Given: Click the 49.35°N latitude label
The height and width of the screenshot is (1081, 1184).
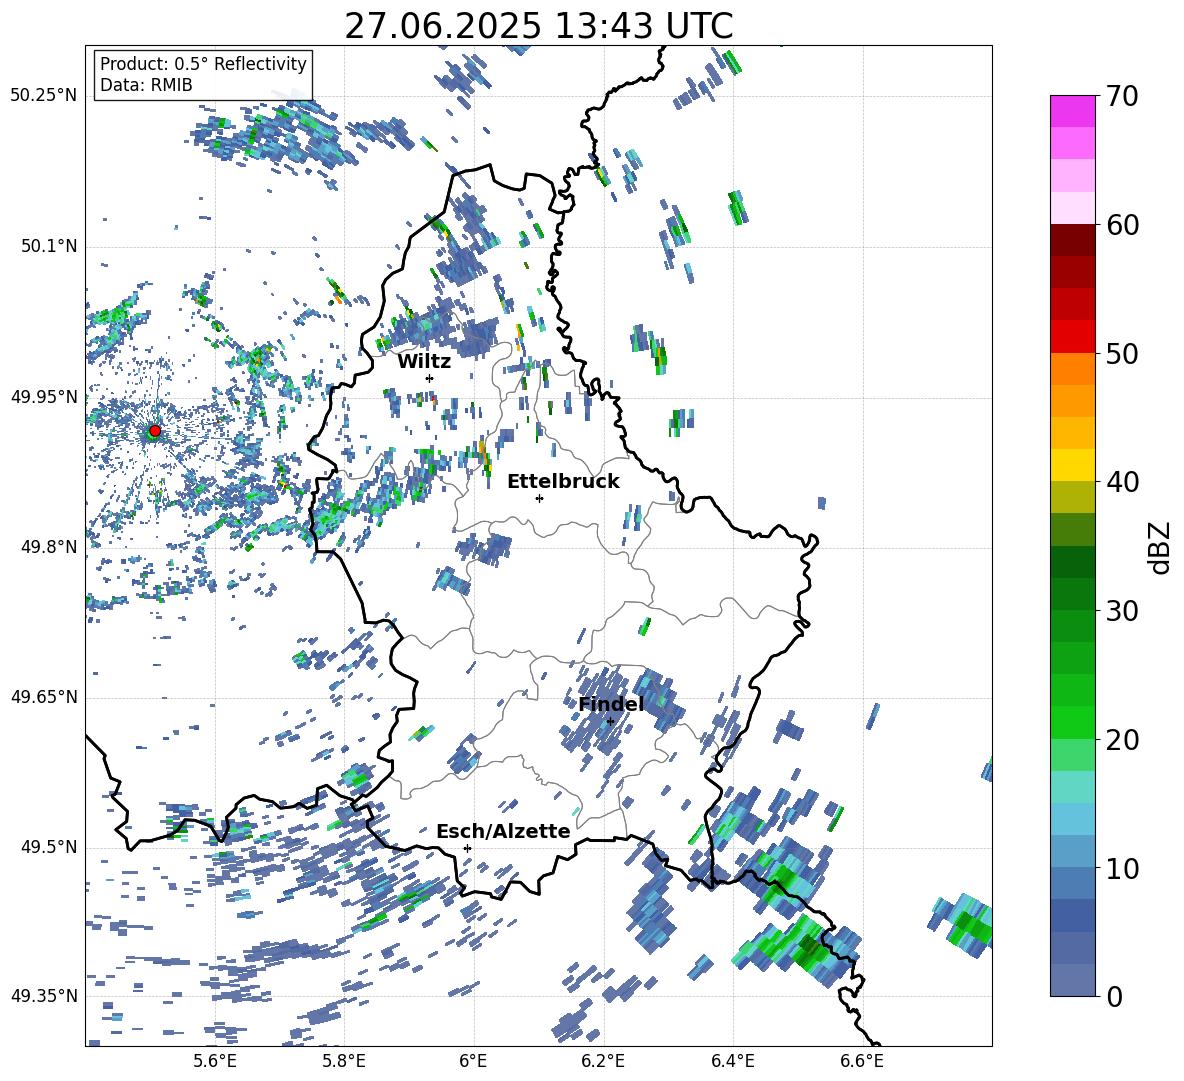Looking at the screenshot, I should [x=44, y=996].
